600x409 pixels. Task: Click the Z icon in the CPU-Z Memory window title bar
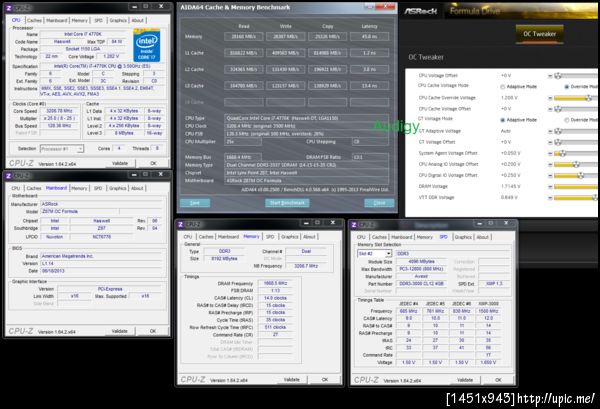point(181,225)
